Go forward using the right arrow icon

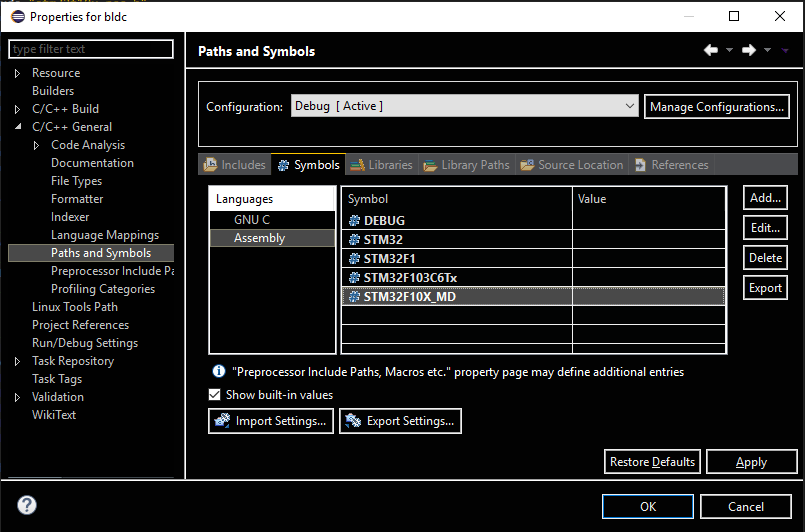coord(749,50)
